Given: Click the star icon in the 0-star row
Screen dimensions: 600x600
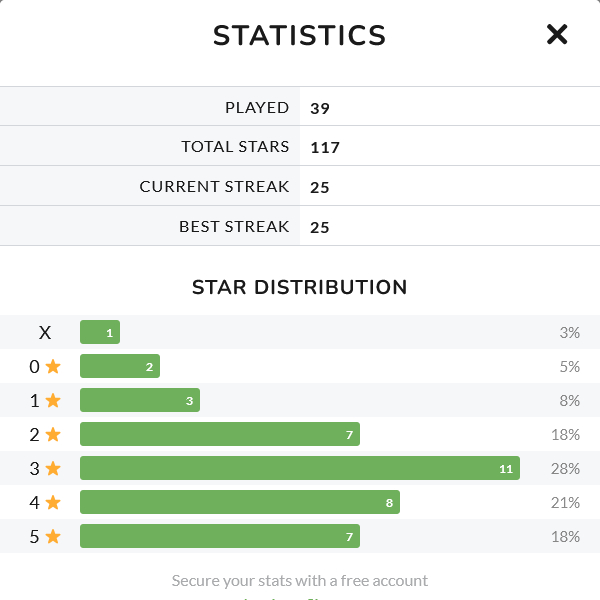Looking at the screenshot, I should coord(53,367).
